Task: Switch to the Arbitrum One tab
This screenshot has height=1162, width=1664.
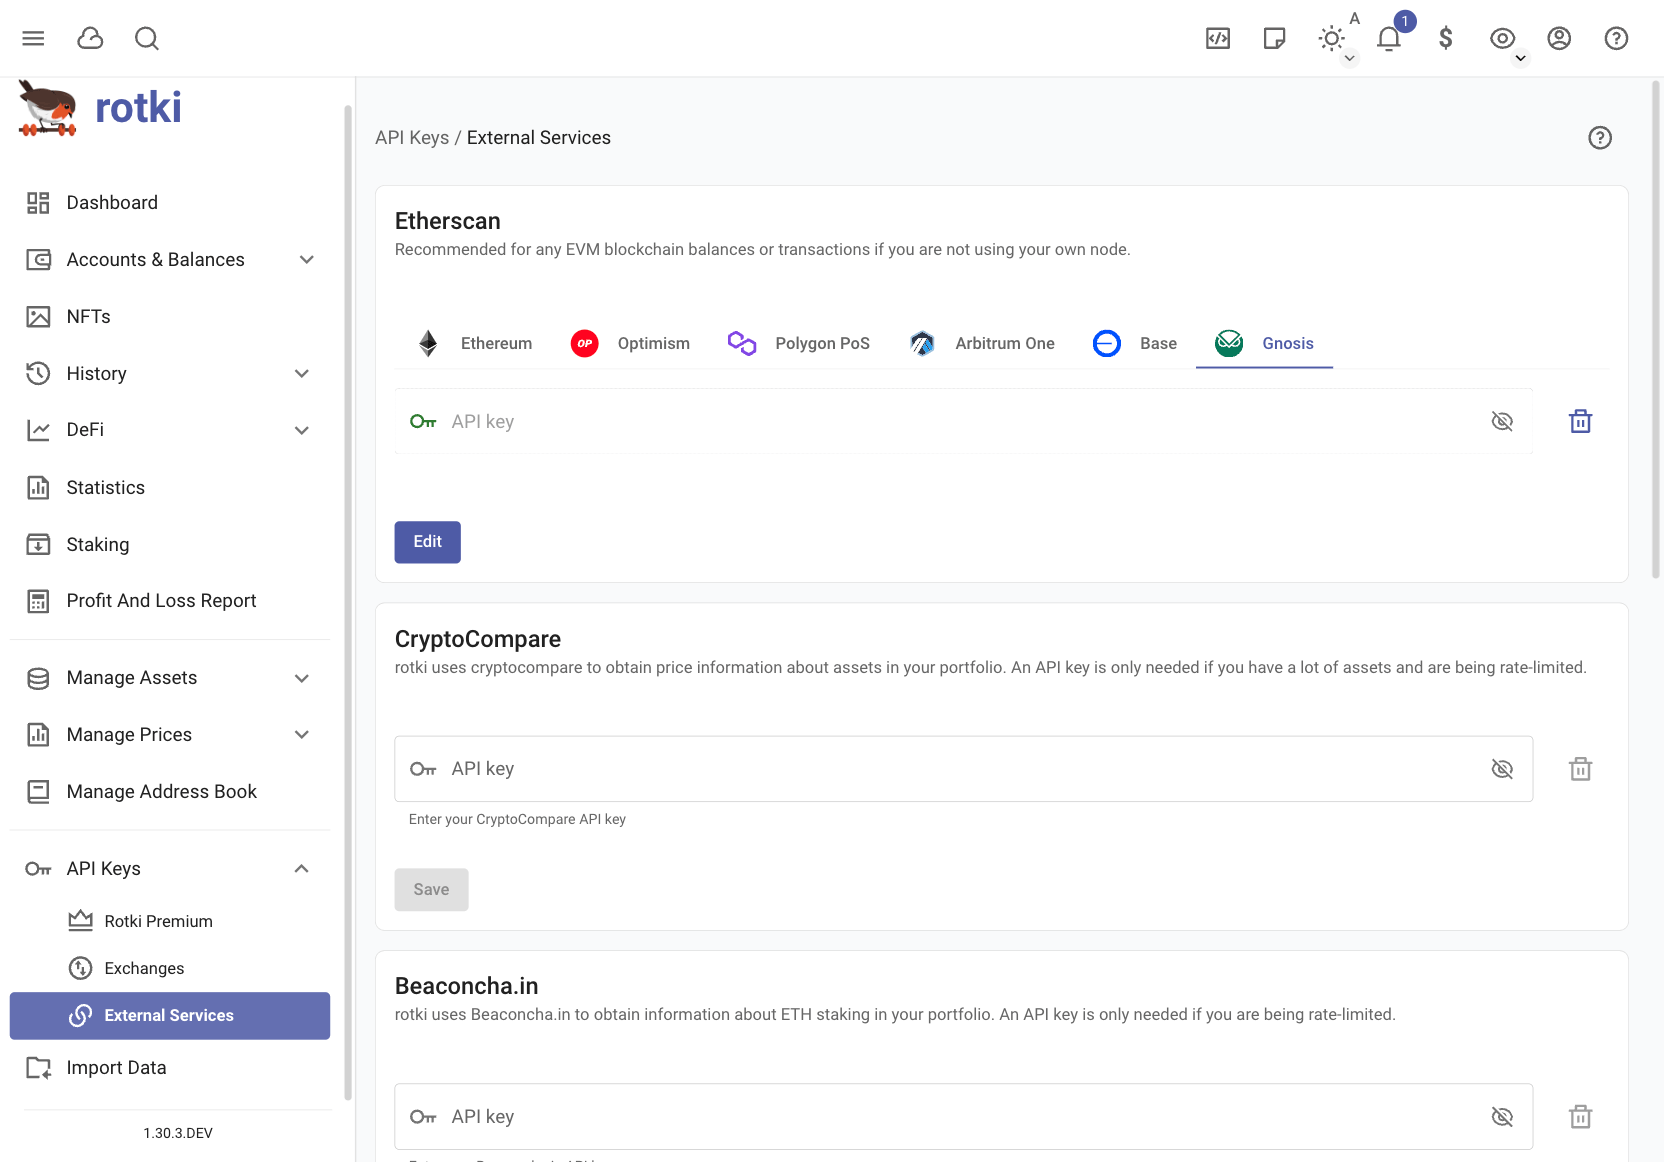Action: coord(982,344)
